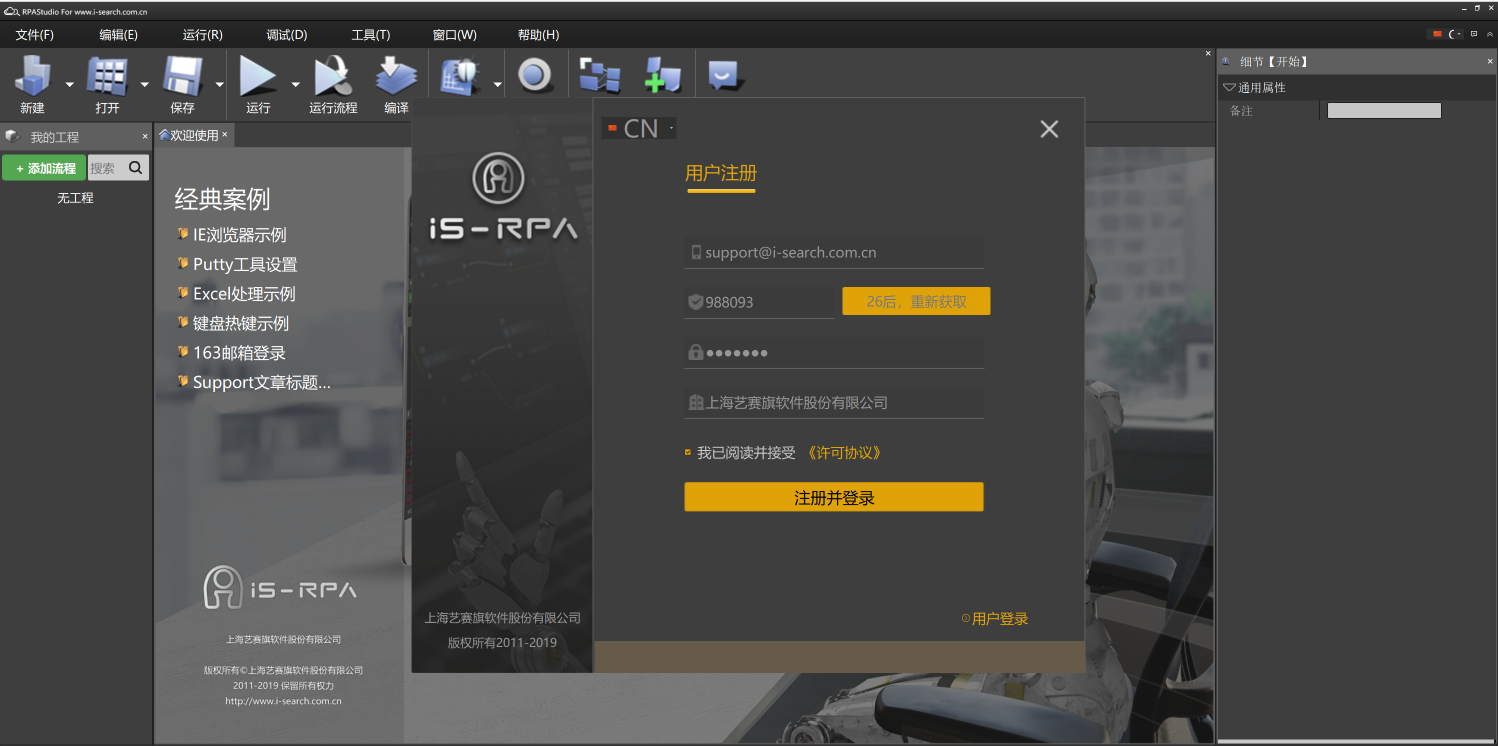Uncheck 我已阅读并接受 license agreement checkbox
Image resolution: width=1498 pixels, height=746 pixels.
(687, 453)
